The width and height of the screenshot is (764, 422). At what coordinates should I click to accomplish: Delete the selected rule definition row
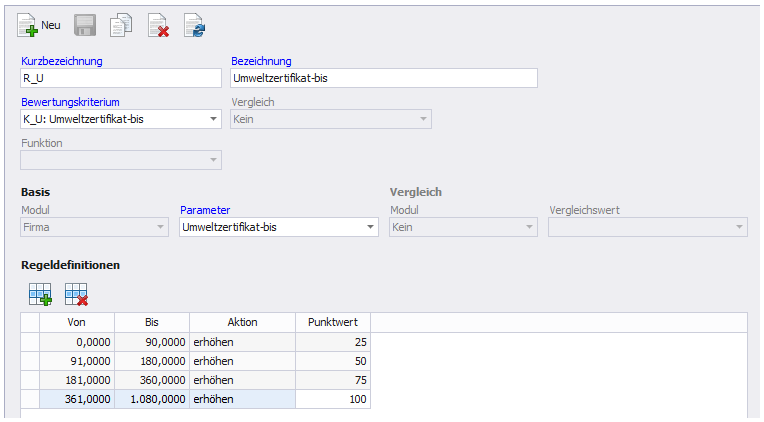[x=76, y=294]
